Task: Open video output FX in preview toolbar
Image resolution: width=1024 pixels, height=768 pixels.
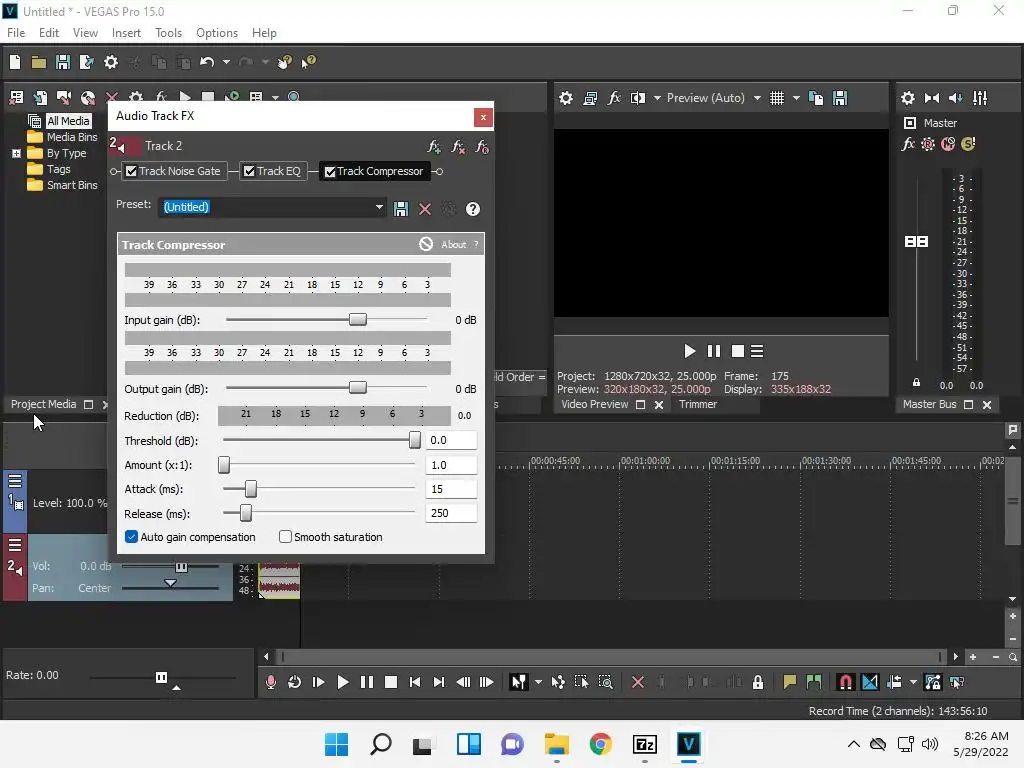Action: coord(614,98)
